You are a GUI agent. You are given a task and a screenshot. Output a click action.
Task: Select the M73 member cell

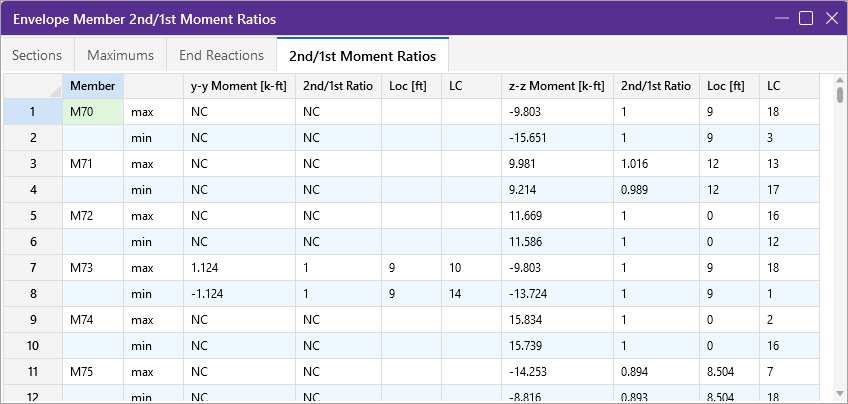coord(93,268)
